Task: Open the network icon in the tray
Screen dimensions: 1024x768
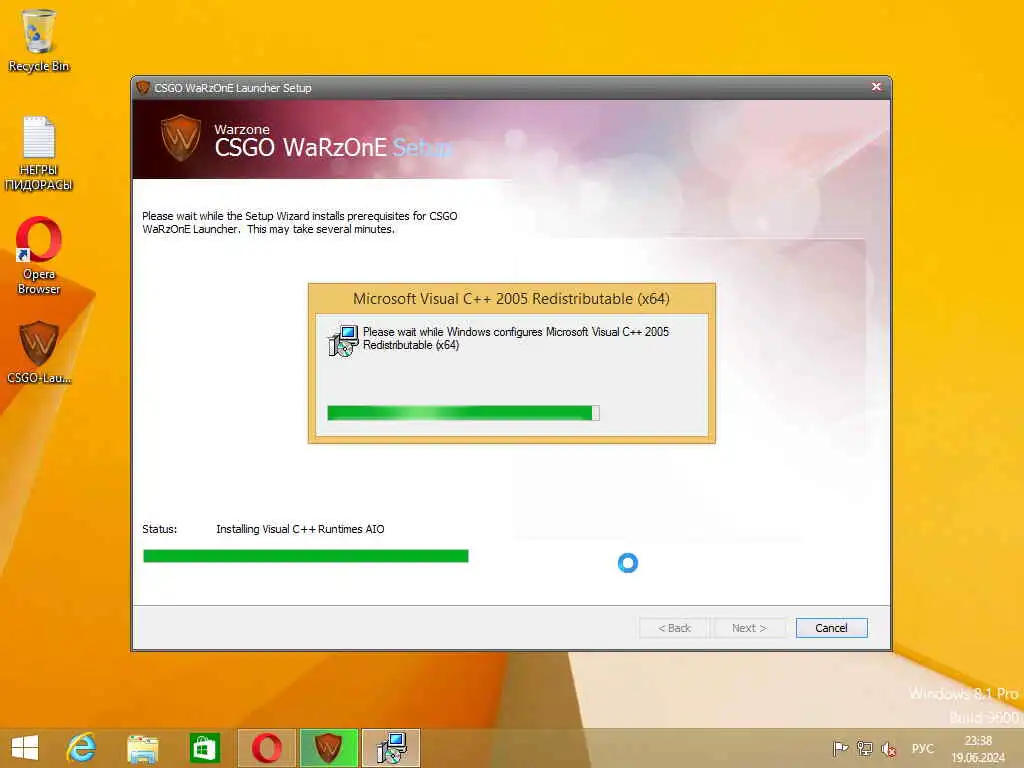Action: (865, 748)
